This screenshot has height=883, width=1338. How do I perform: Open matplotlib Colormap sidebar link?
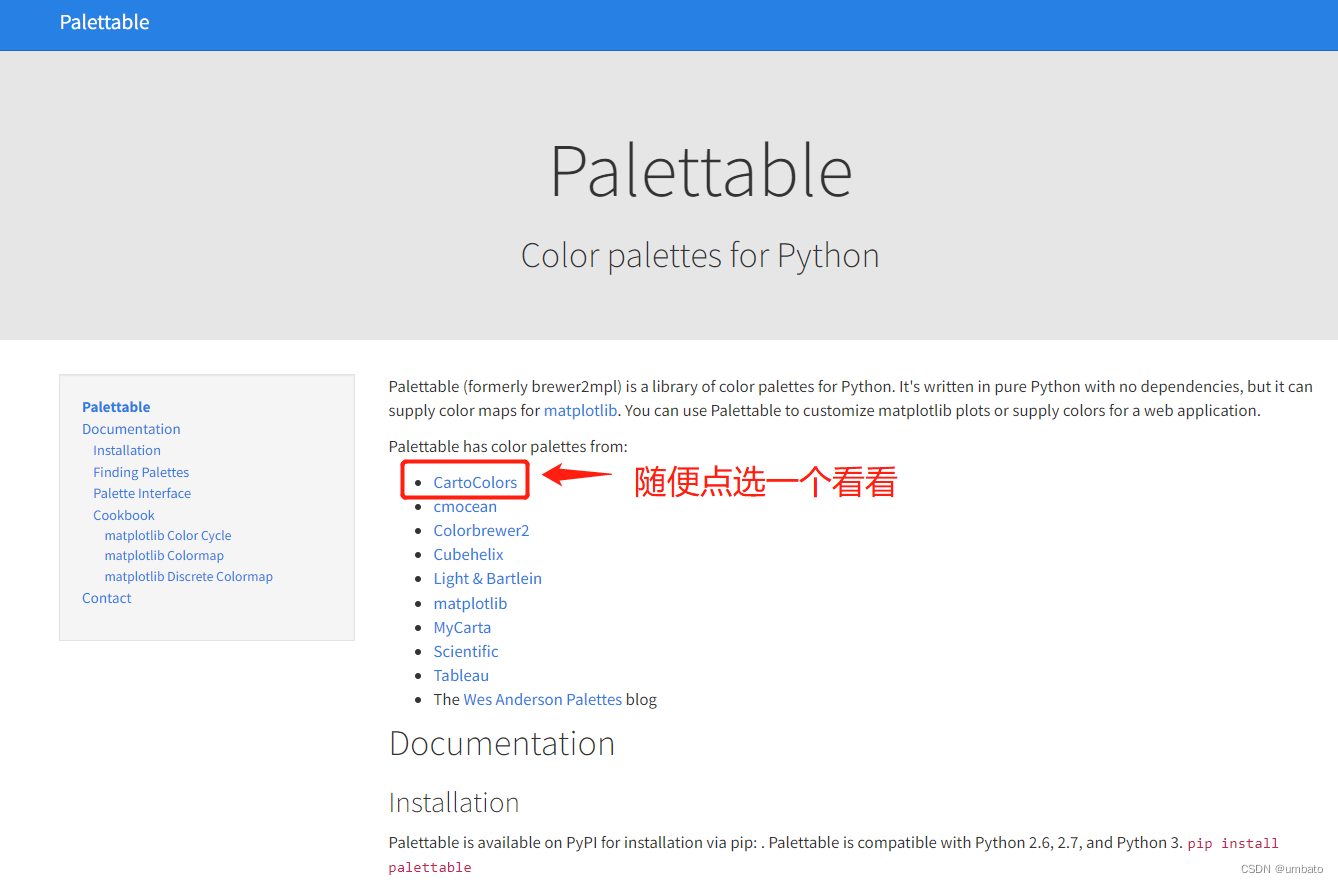(x=164, y=556)
